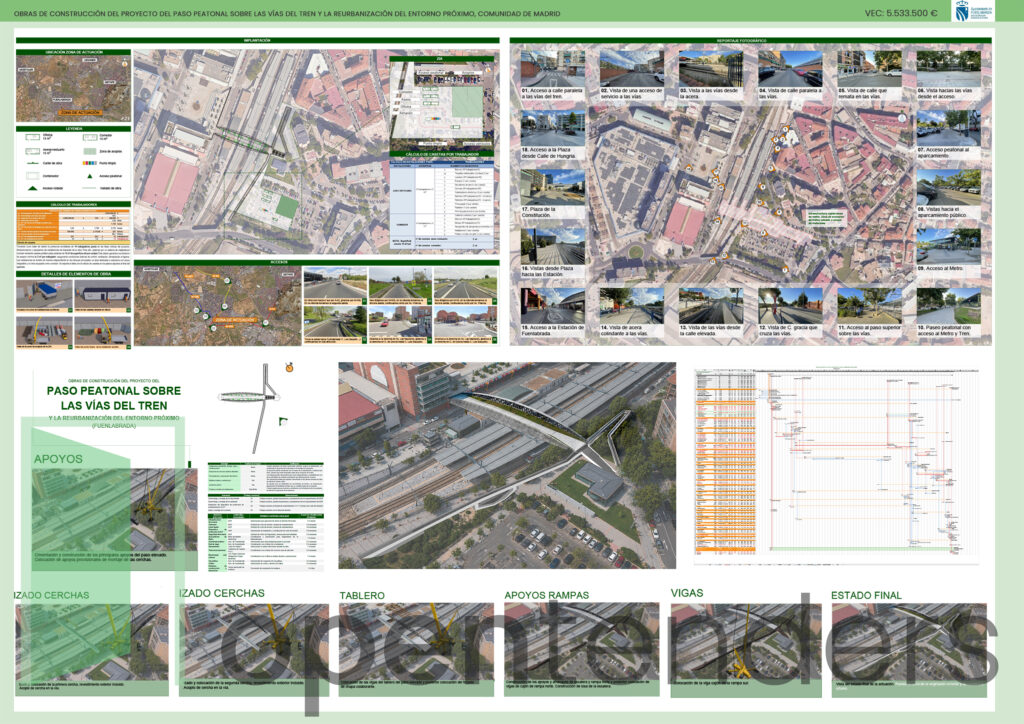Select the green access marker beside the bridge plan

pyautogui.click(x=283, y=422)
